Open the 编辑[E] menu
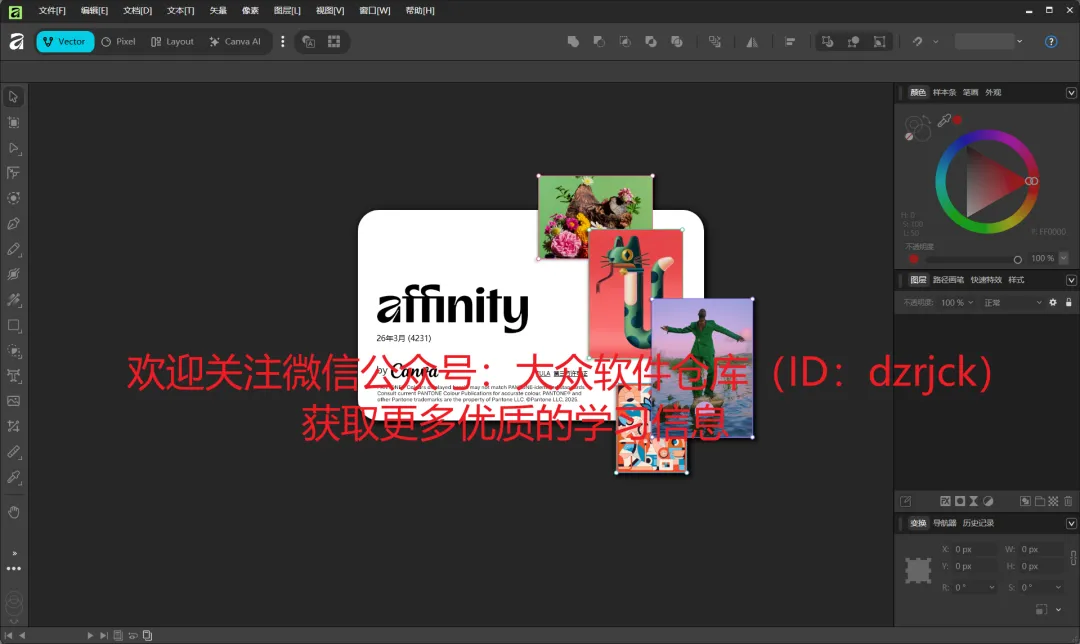1080x644 pixels. 94,10
